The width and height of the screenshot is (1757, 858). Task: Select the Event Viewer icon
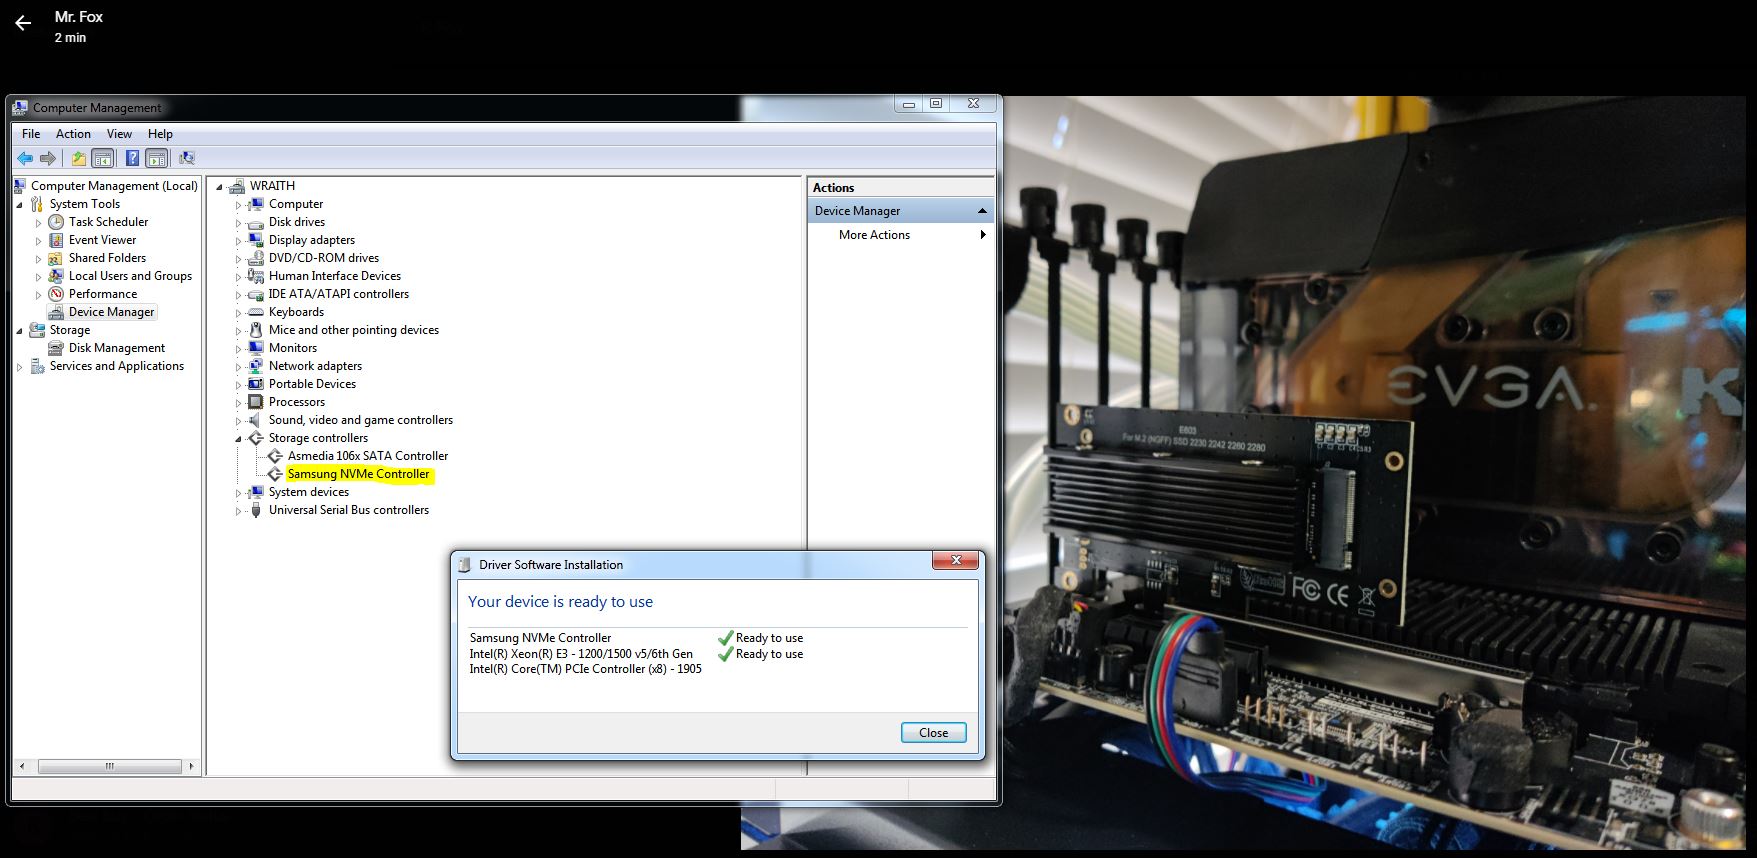tap(56, 240)
